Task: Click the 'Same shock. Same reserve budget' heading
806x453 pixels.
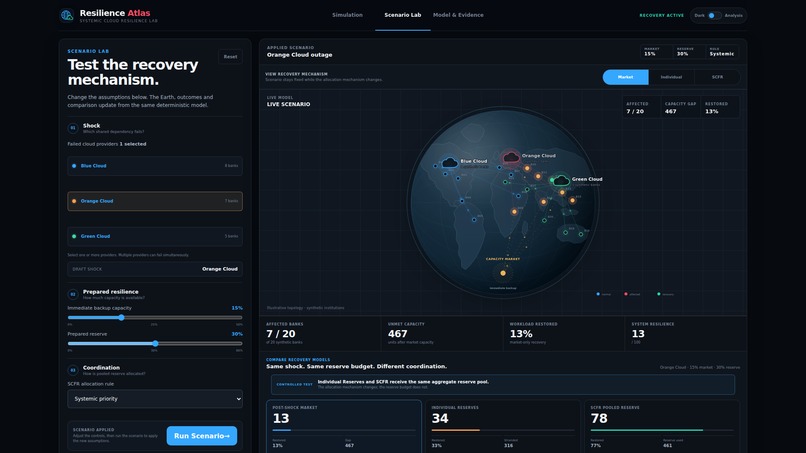Action: coord(356,367)
